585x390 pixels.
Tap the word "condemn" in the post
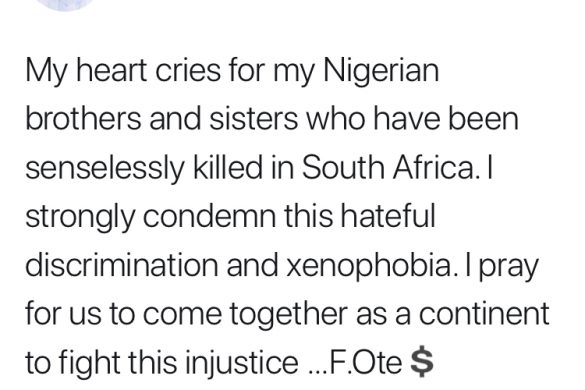(x=209, y=216)
